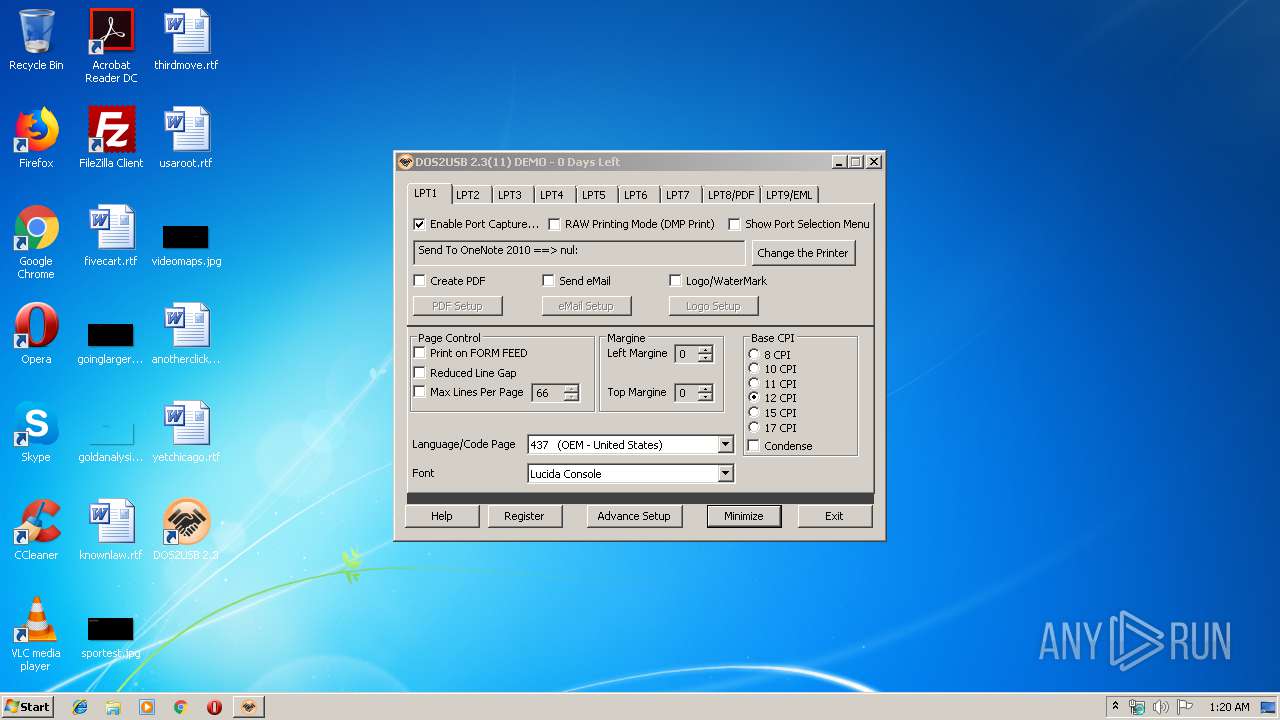Image resolution: width=1280 pixels, height=720 pixels.
Task: Click the Start button
Action: [27, 707]
